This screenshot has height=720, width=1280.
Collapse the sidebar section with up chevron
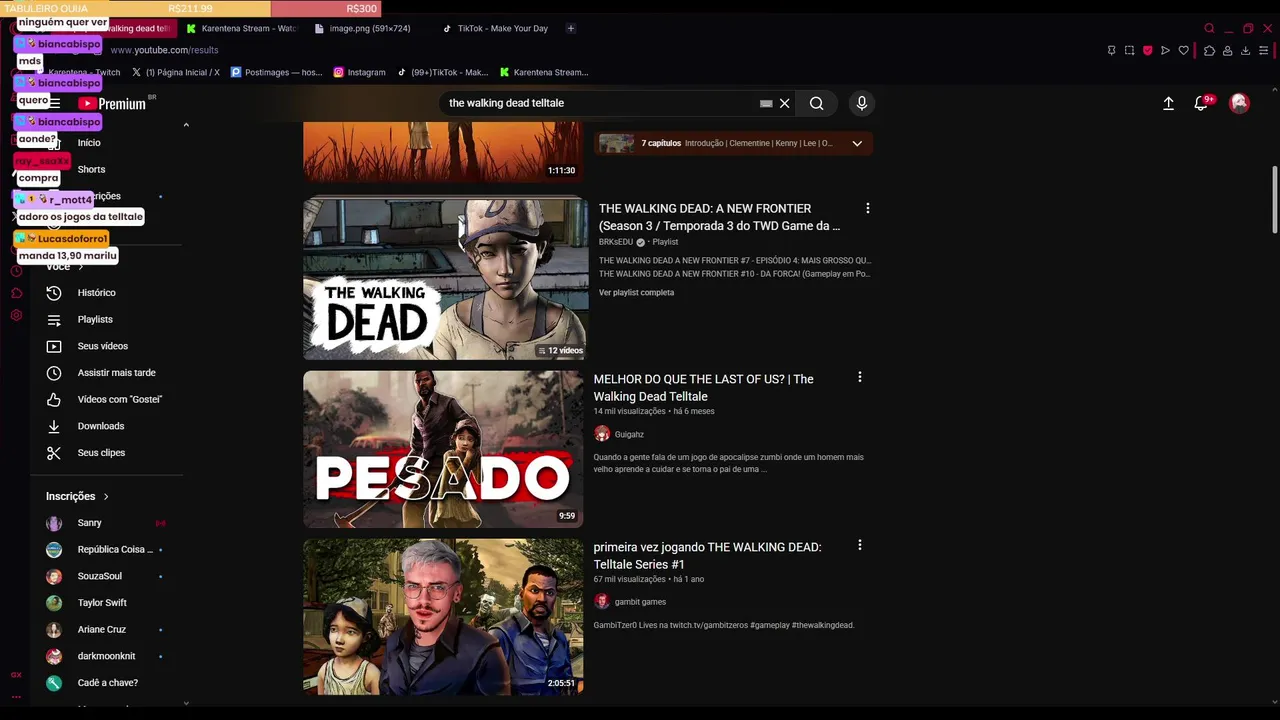pos(186,125)
